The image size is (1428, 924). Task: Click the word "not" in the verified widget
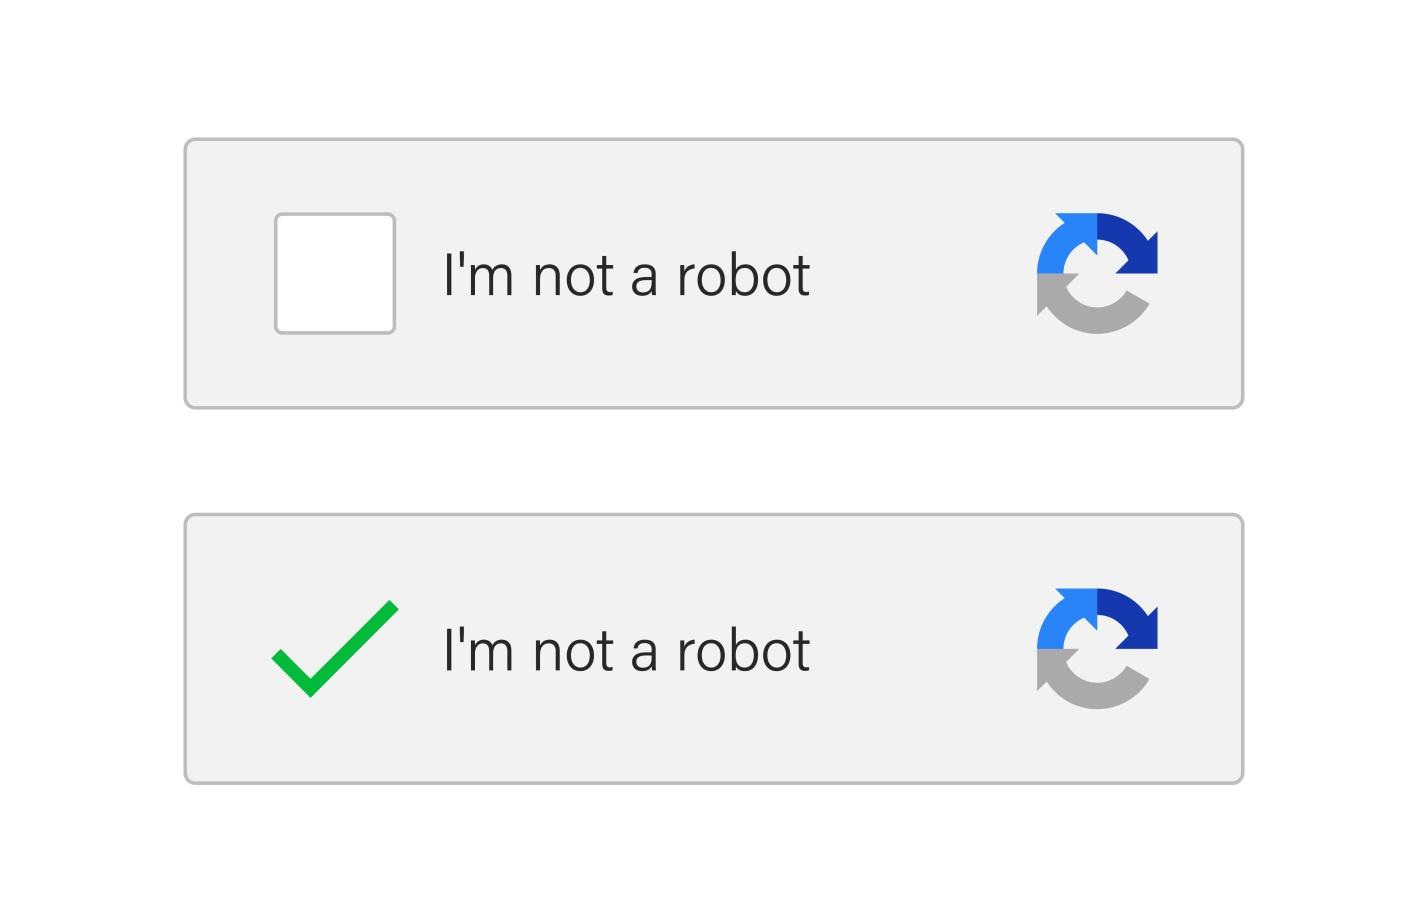(573, 653)
